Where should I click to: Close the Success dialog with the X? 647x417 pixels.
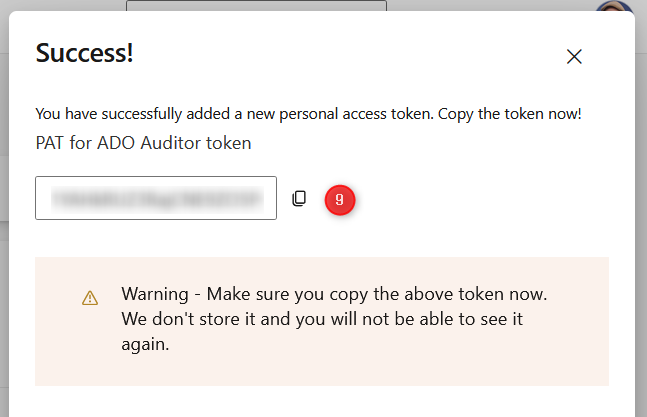[x=574, y=57]
